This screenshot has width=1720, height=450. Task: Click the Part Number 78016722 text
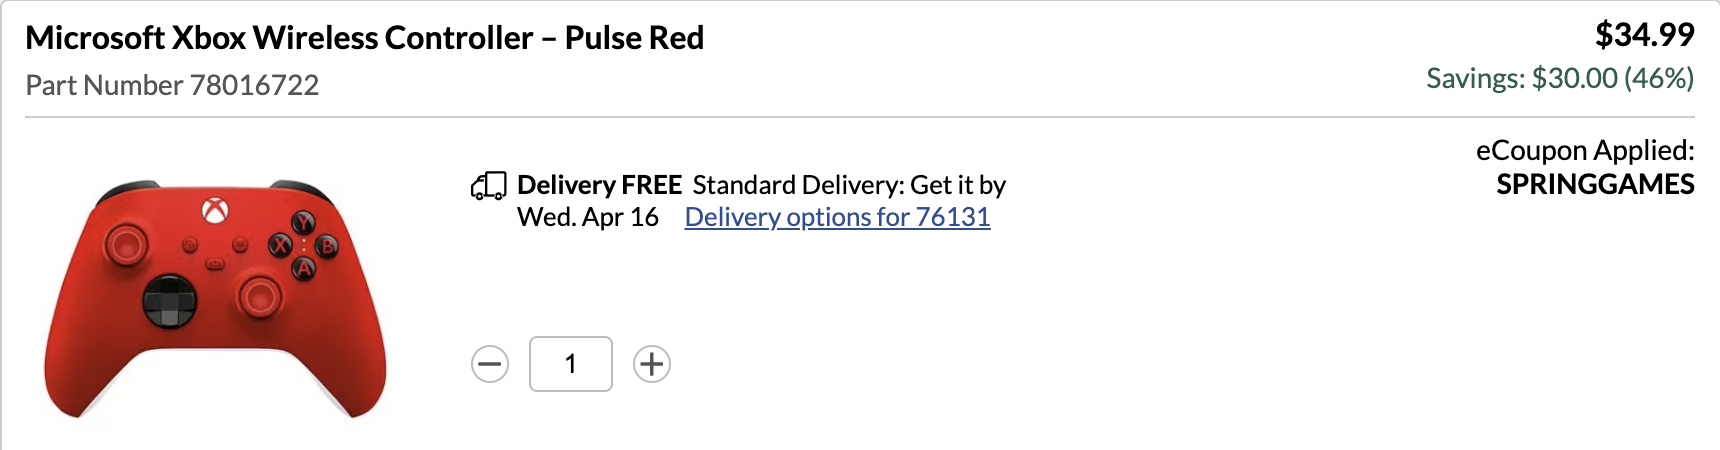click(x=172, y=85)
